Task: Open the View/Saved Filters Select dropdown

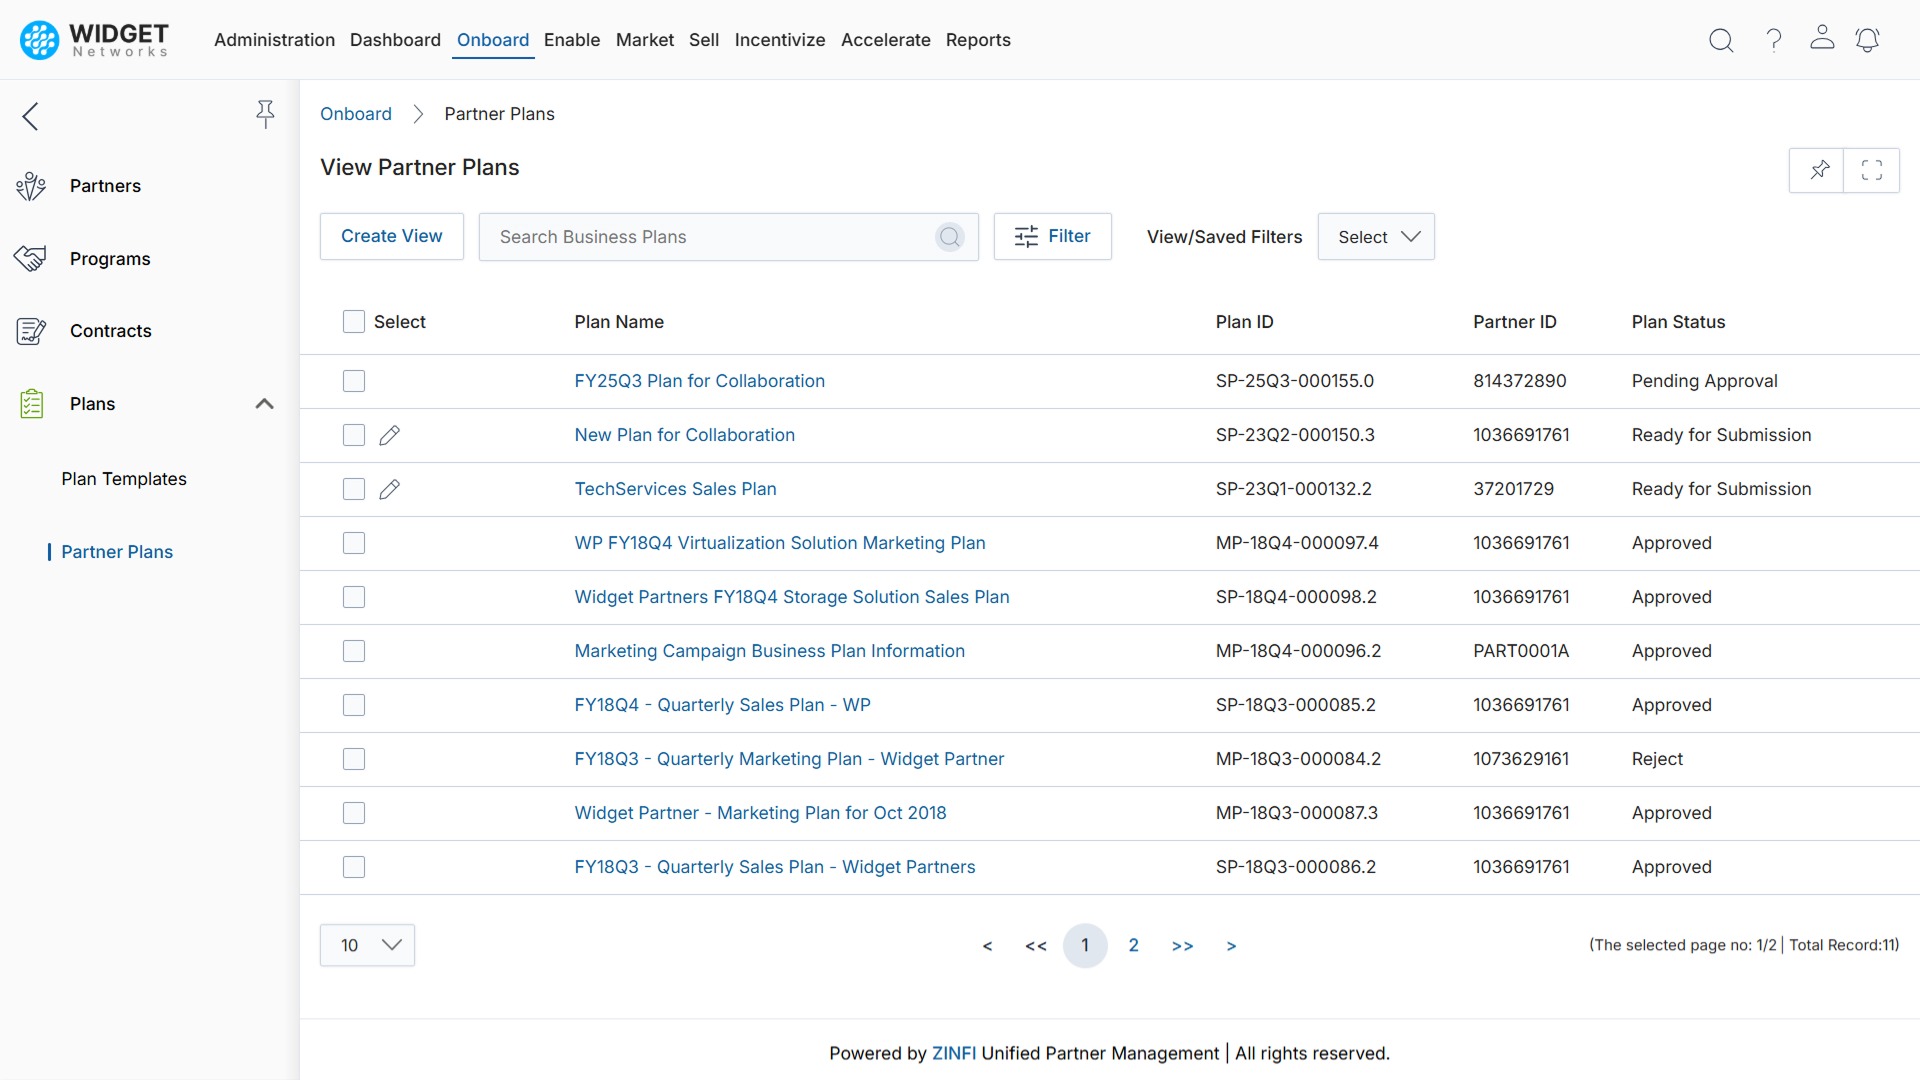Action: point(1377,236)
